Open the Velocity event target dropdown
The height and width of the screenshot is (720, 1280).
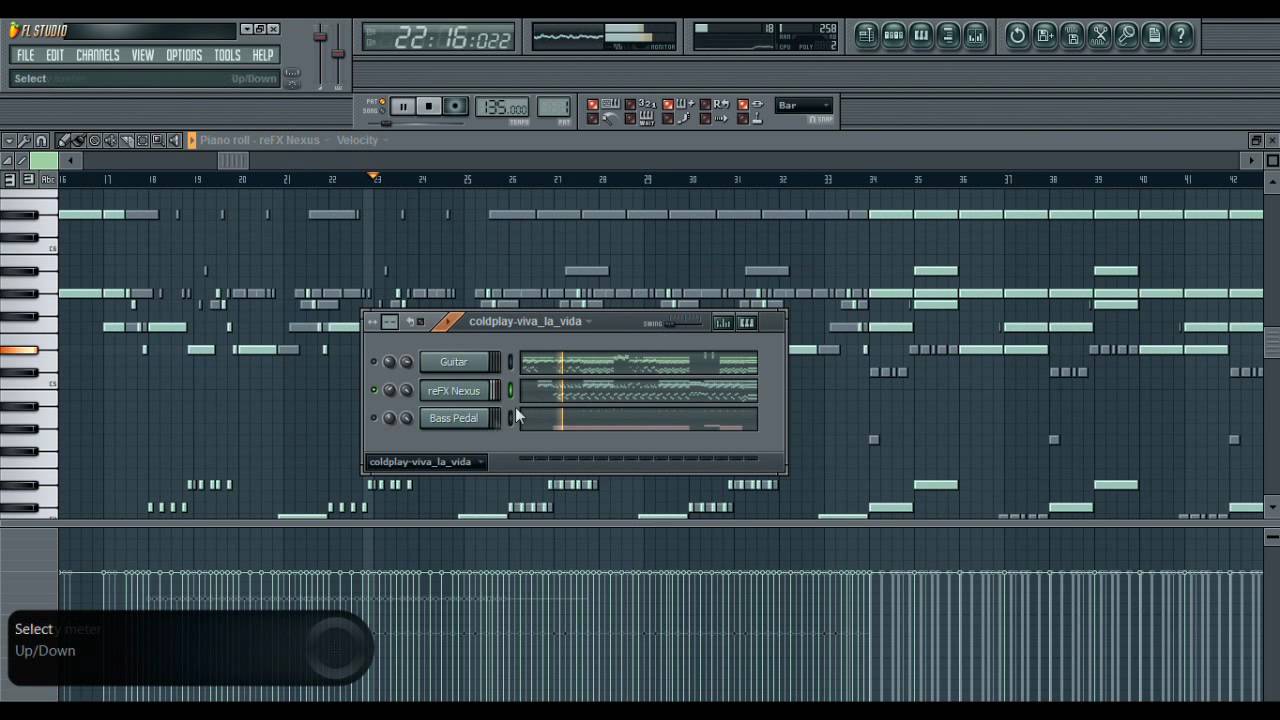[x=362, y=140]
